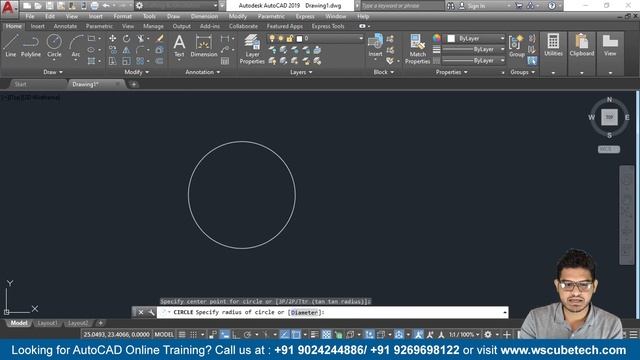The height and width of the screenshot is (360, 640).
Task: Click the Insert block icon
Action: tap(375, 45)
